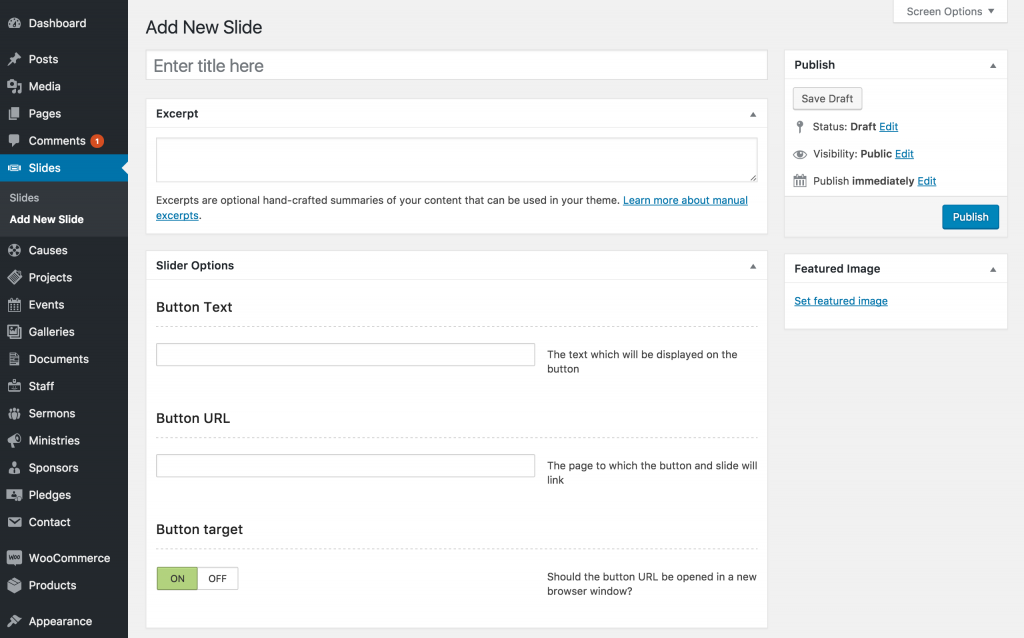Open the Screen Options dropdown

click(x=948, y=11)
